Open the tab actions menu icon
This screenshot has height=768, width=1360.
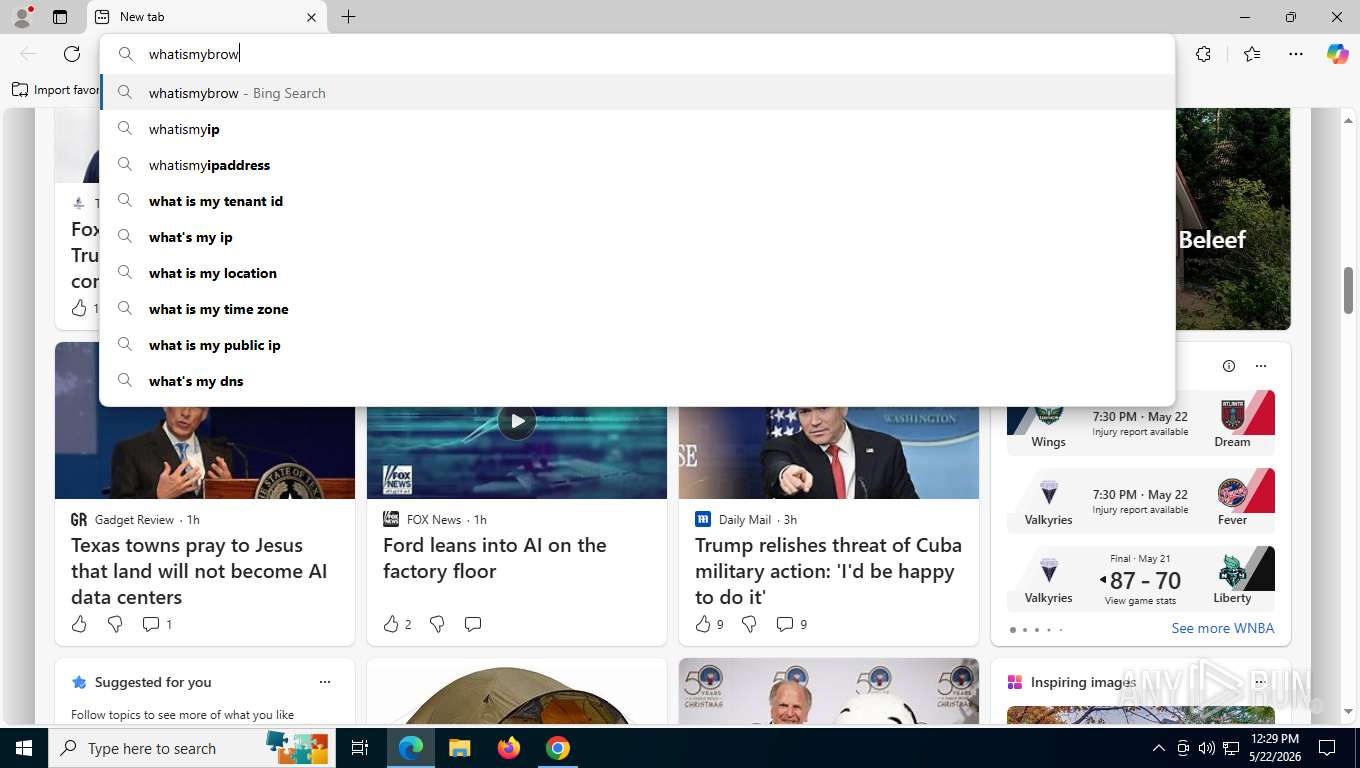tap(60, 17)
